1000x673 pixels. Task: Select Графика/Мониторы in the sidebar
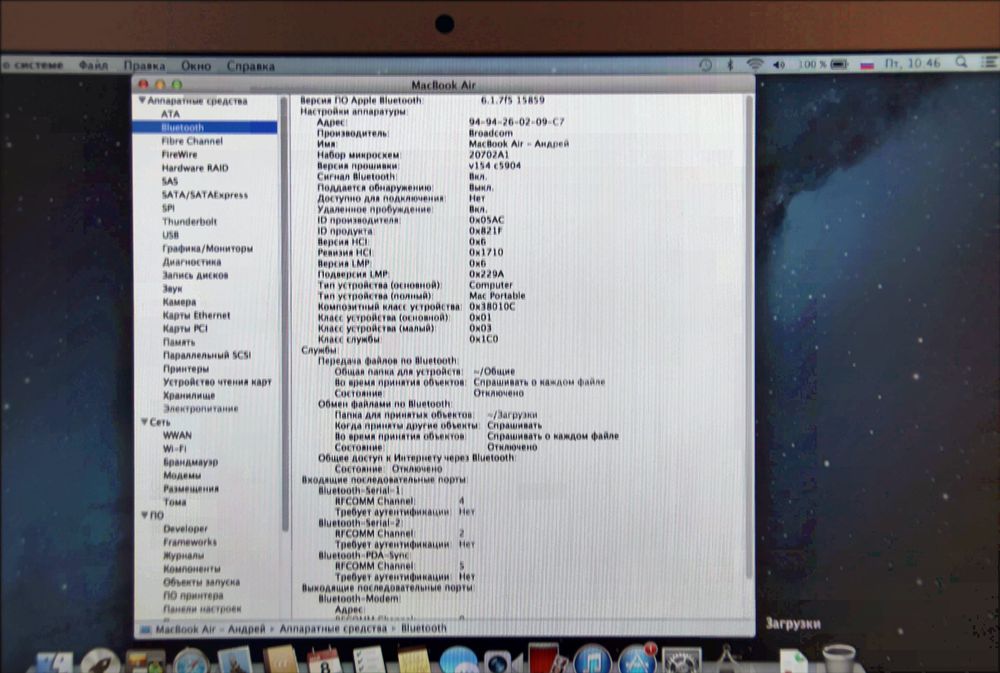pos(205,248)
